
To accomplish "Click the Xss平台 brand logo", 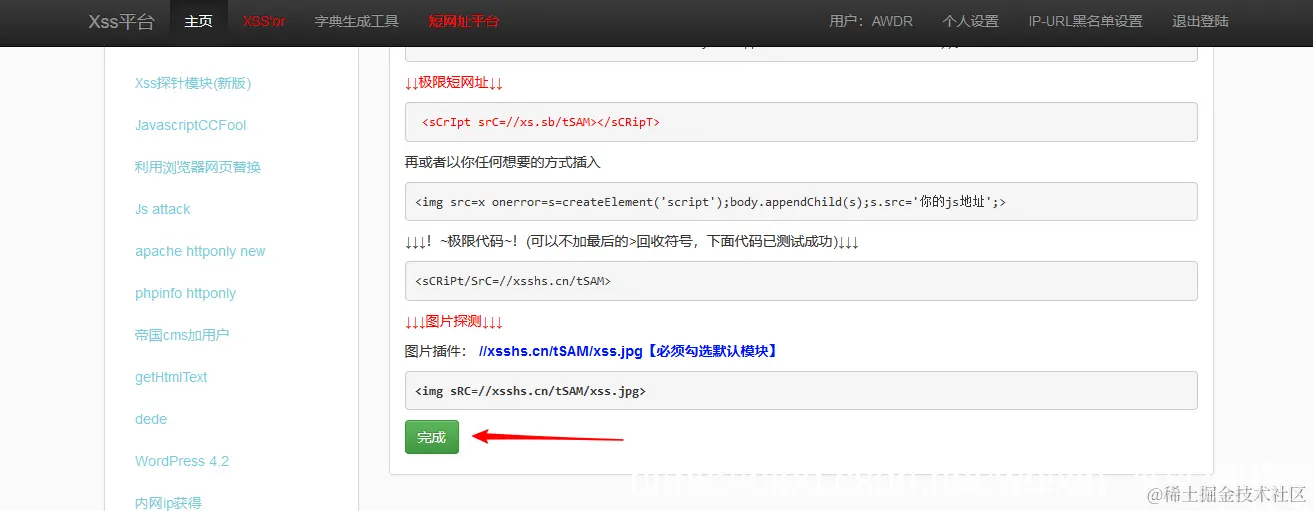I will click(121, 21).
